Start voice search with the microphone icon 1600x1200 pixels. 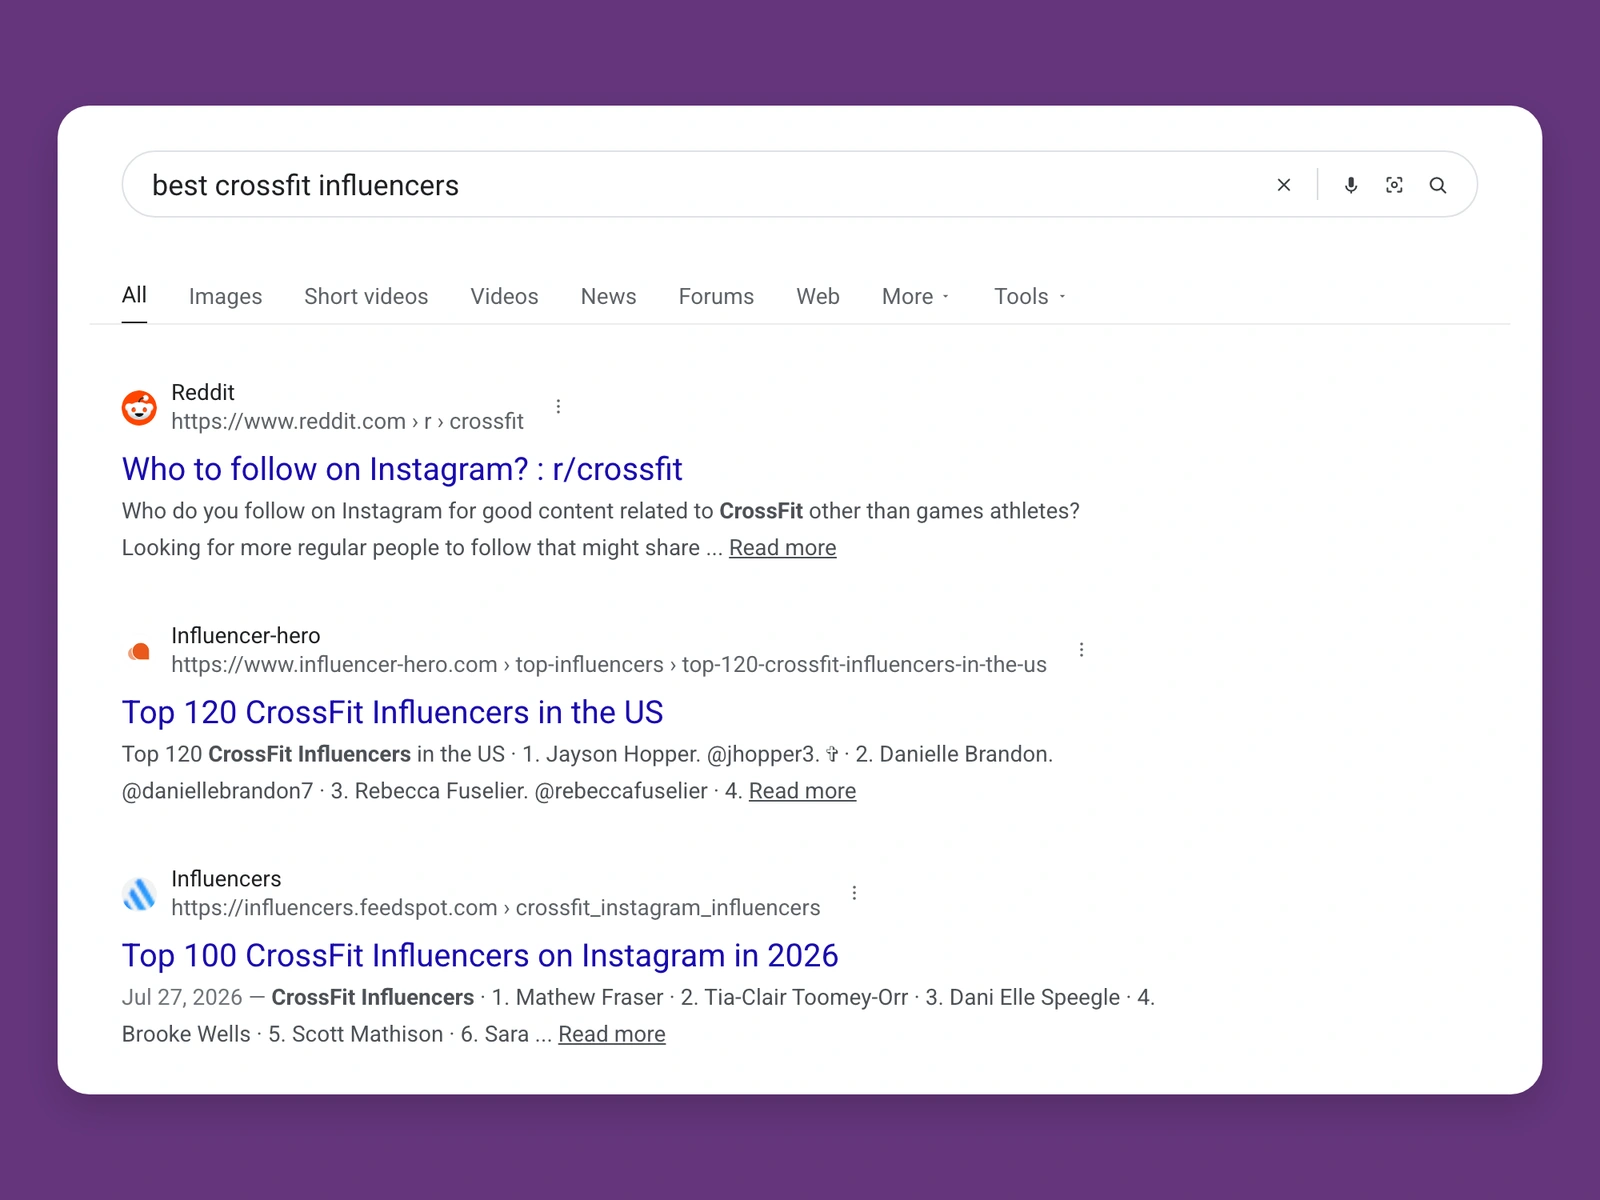click(1351, 185)
